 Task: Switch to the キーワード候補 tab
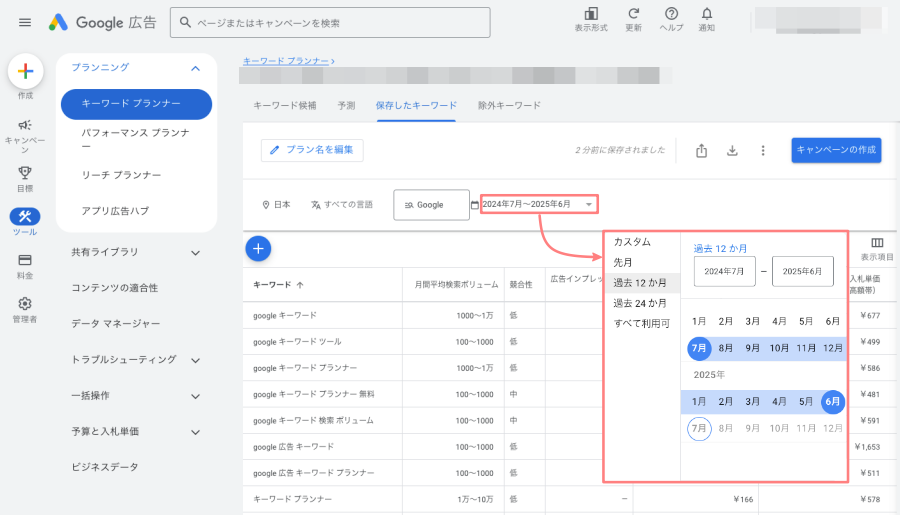click(285, 106)
